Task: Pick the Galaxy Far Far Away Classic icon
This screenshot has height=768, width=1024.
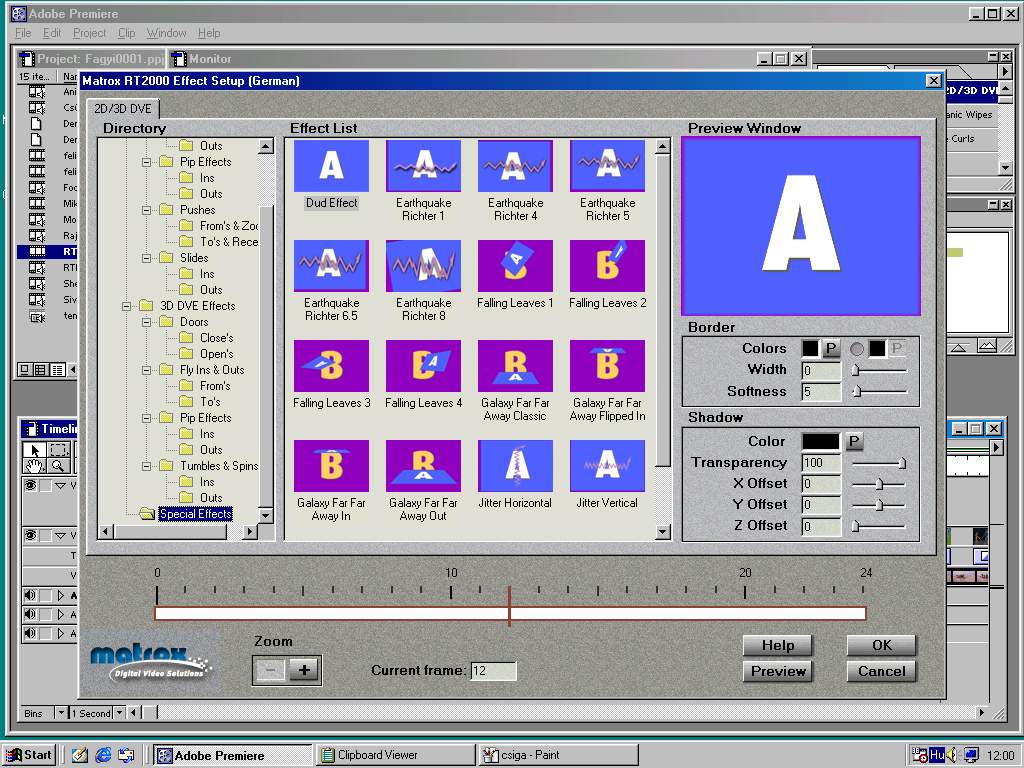Action: (x=515, y=366)
